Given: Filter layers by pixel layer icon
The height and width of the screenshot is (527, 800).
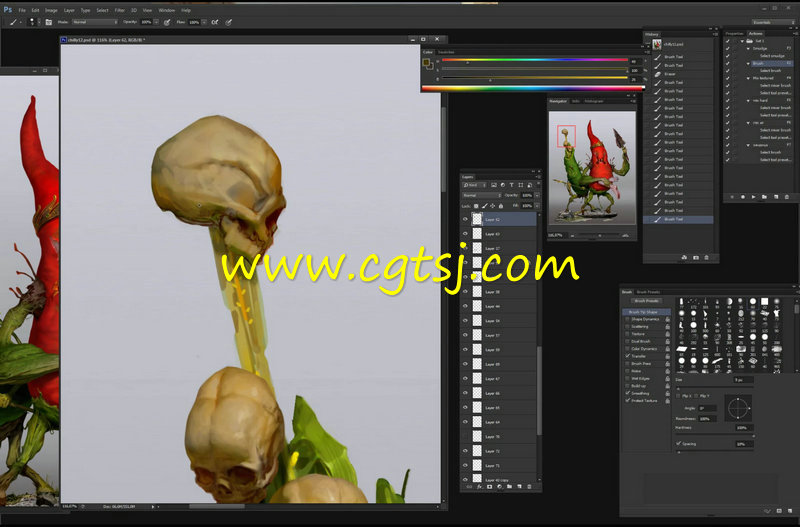Looking at the screenshot, I should click(494, 185).
